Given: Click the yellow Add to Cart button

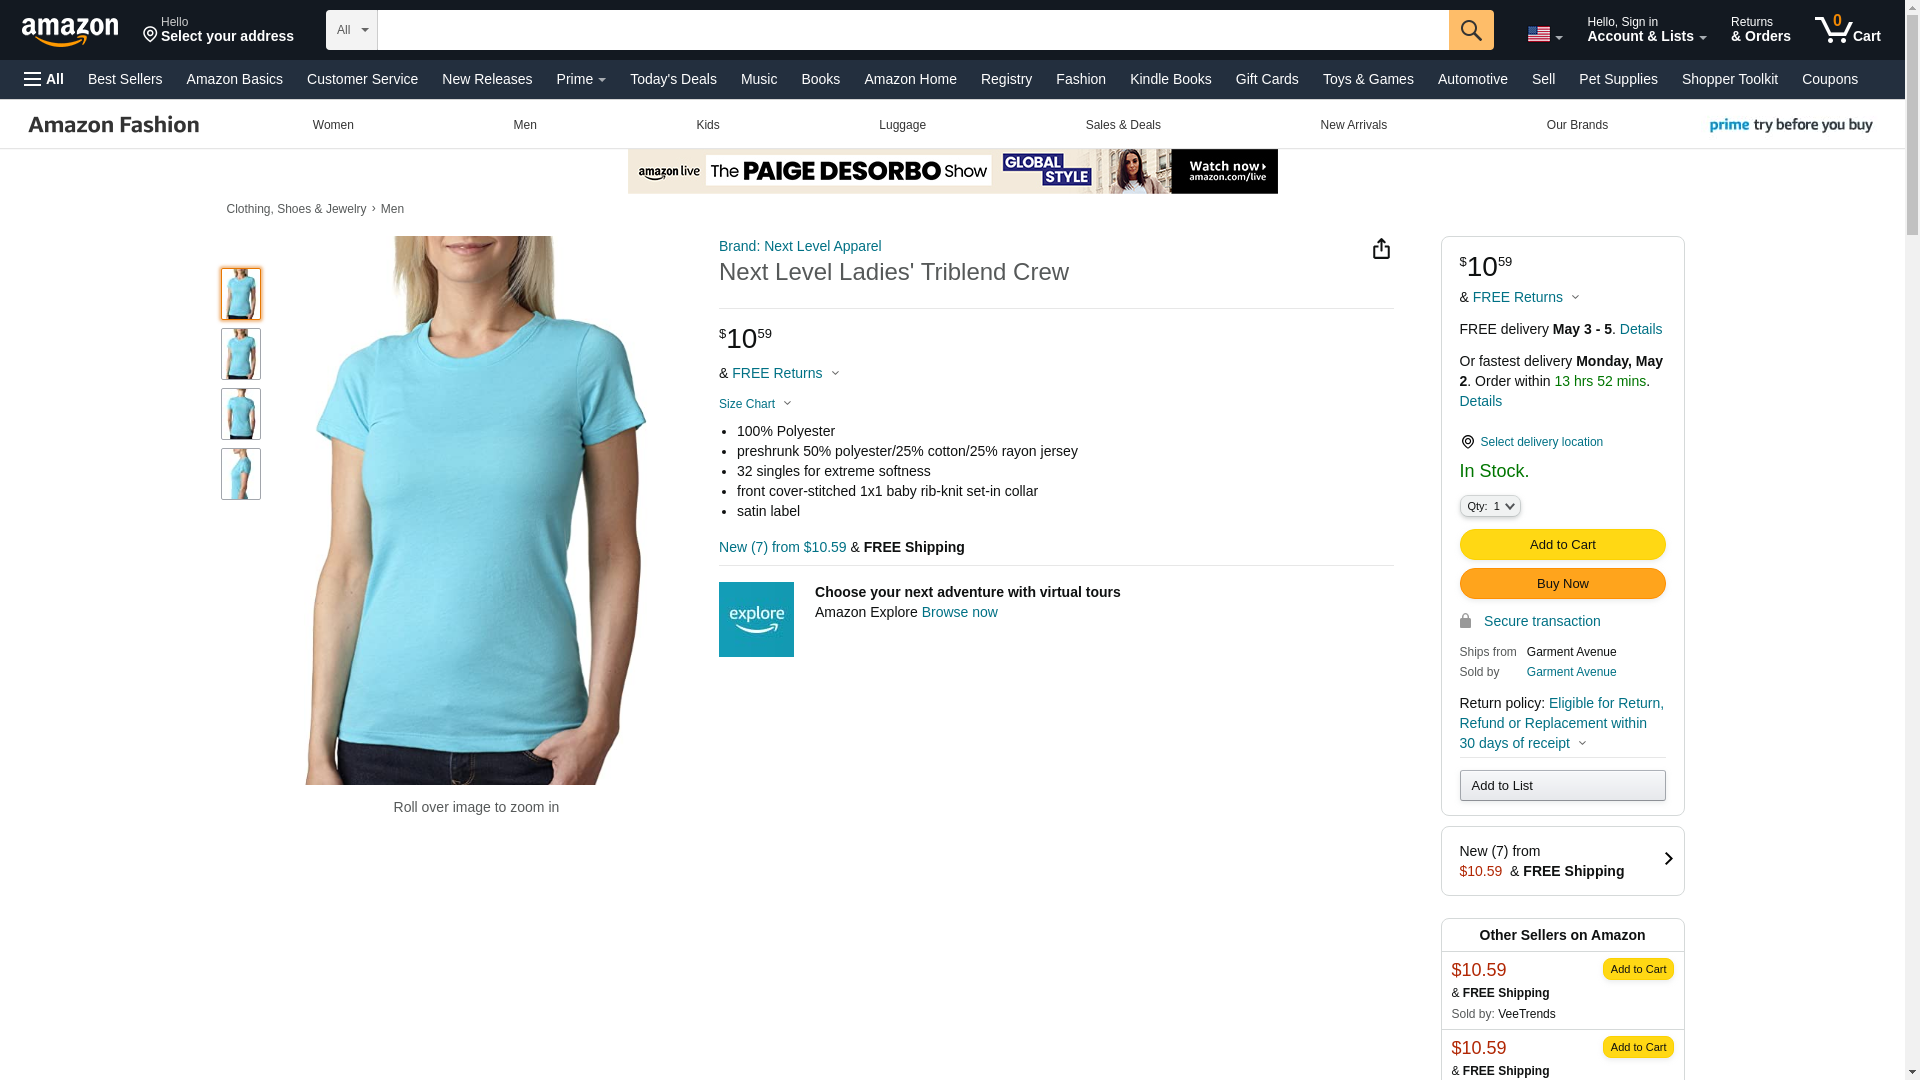Looking at the screenshot, I should [x=1562, y=544].
